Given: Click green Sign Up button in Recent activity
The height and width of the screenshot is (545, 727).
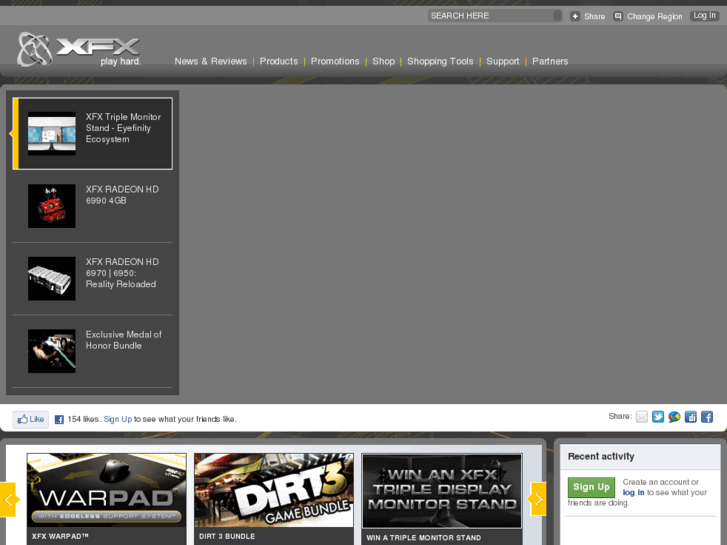Looking at the screenshot, I should pyautogui.click(x=591, y=487).
